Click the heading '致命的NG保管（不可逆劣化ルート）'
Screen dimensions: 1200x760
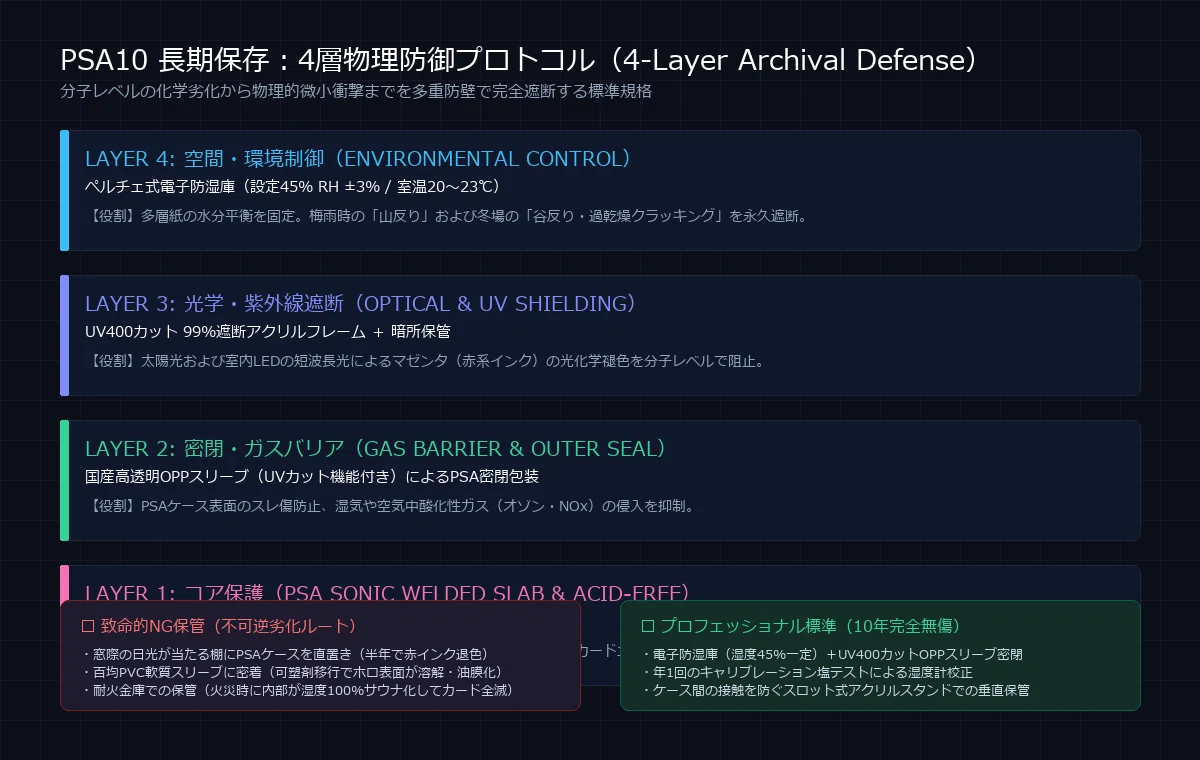point(219,626)
